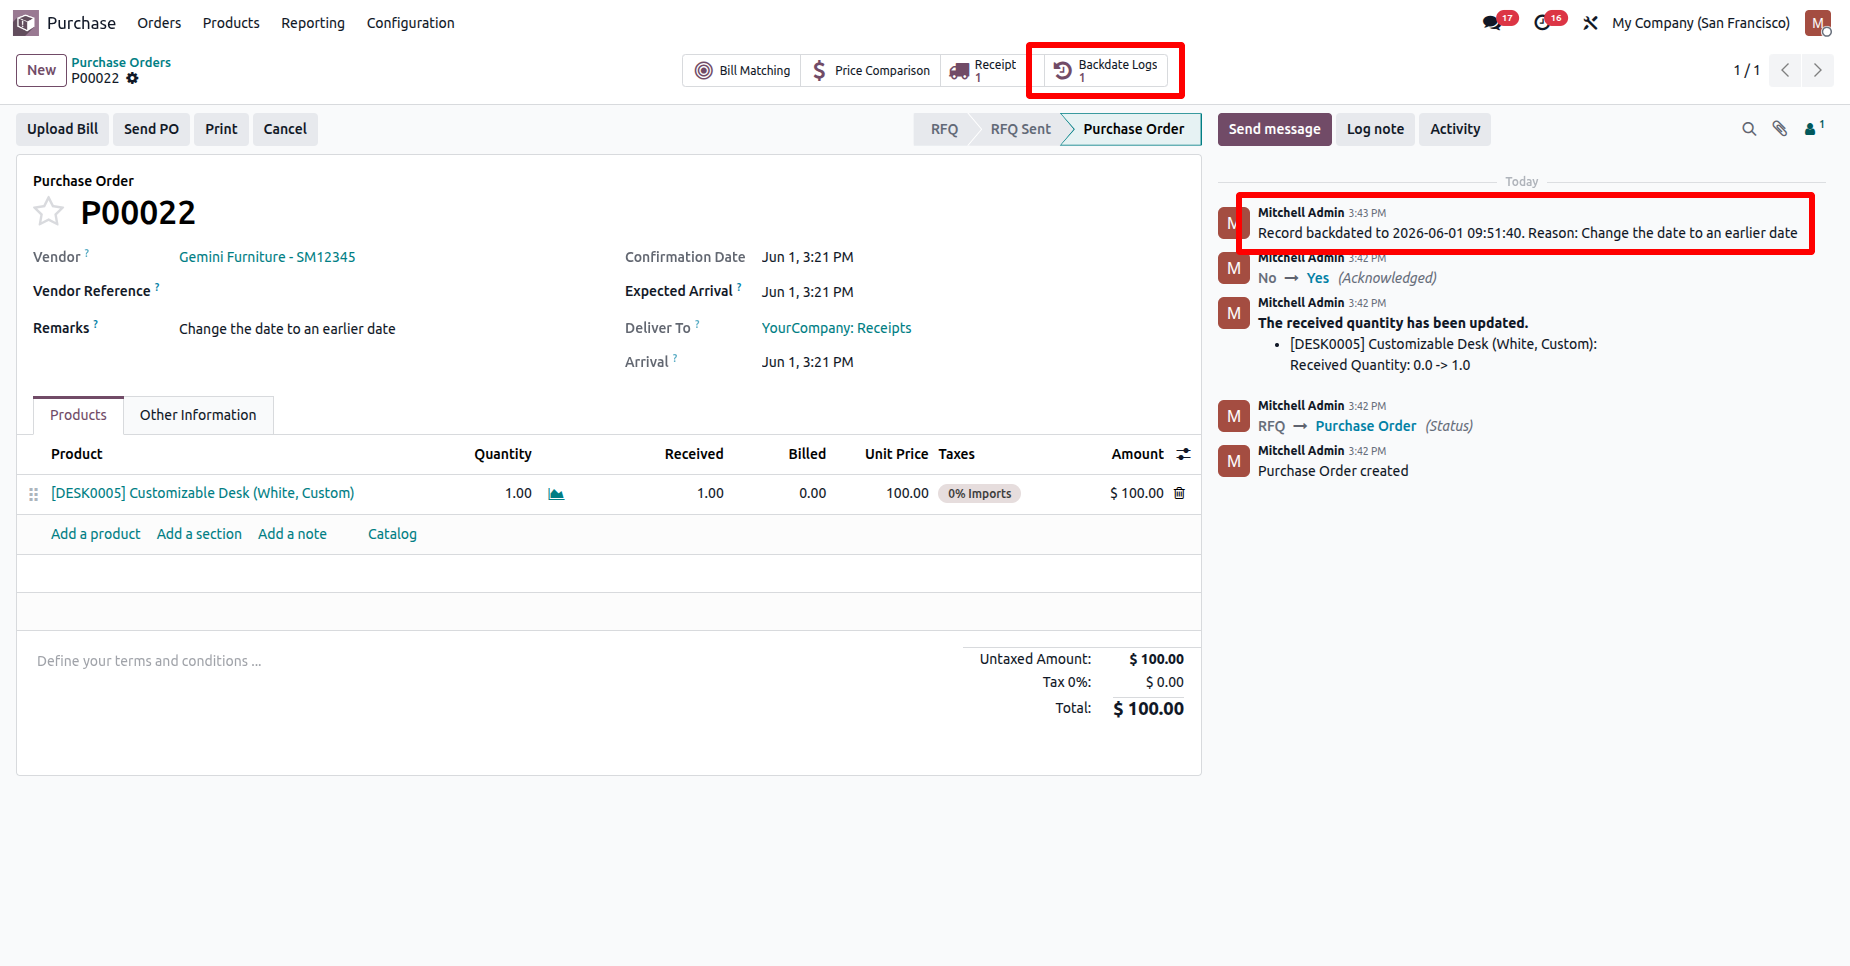
Task: Click the Send PO button
Action: tap(151, 129)
